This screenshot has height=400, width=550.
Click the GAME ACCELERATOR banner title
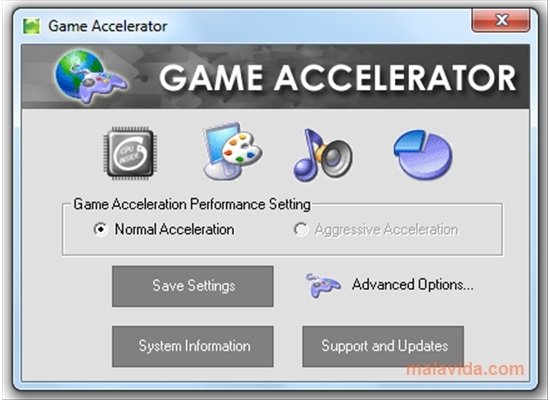(337, 78)
